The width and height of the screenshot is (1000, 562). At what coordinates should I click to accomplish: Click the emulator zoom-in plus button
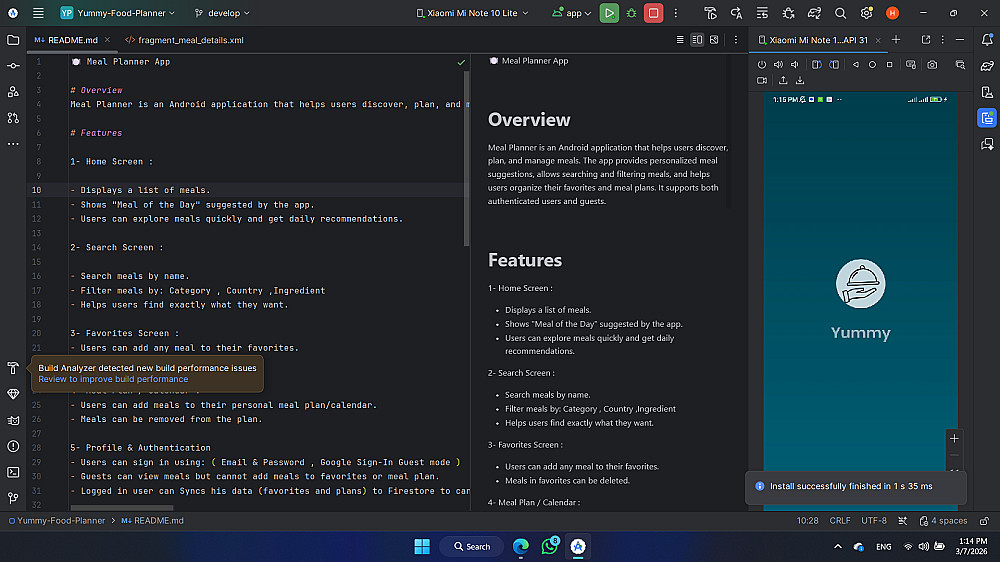(x=954, y=438)
